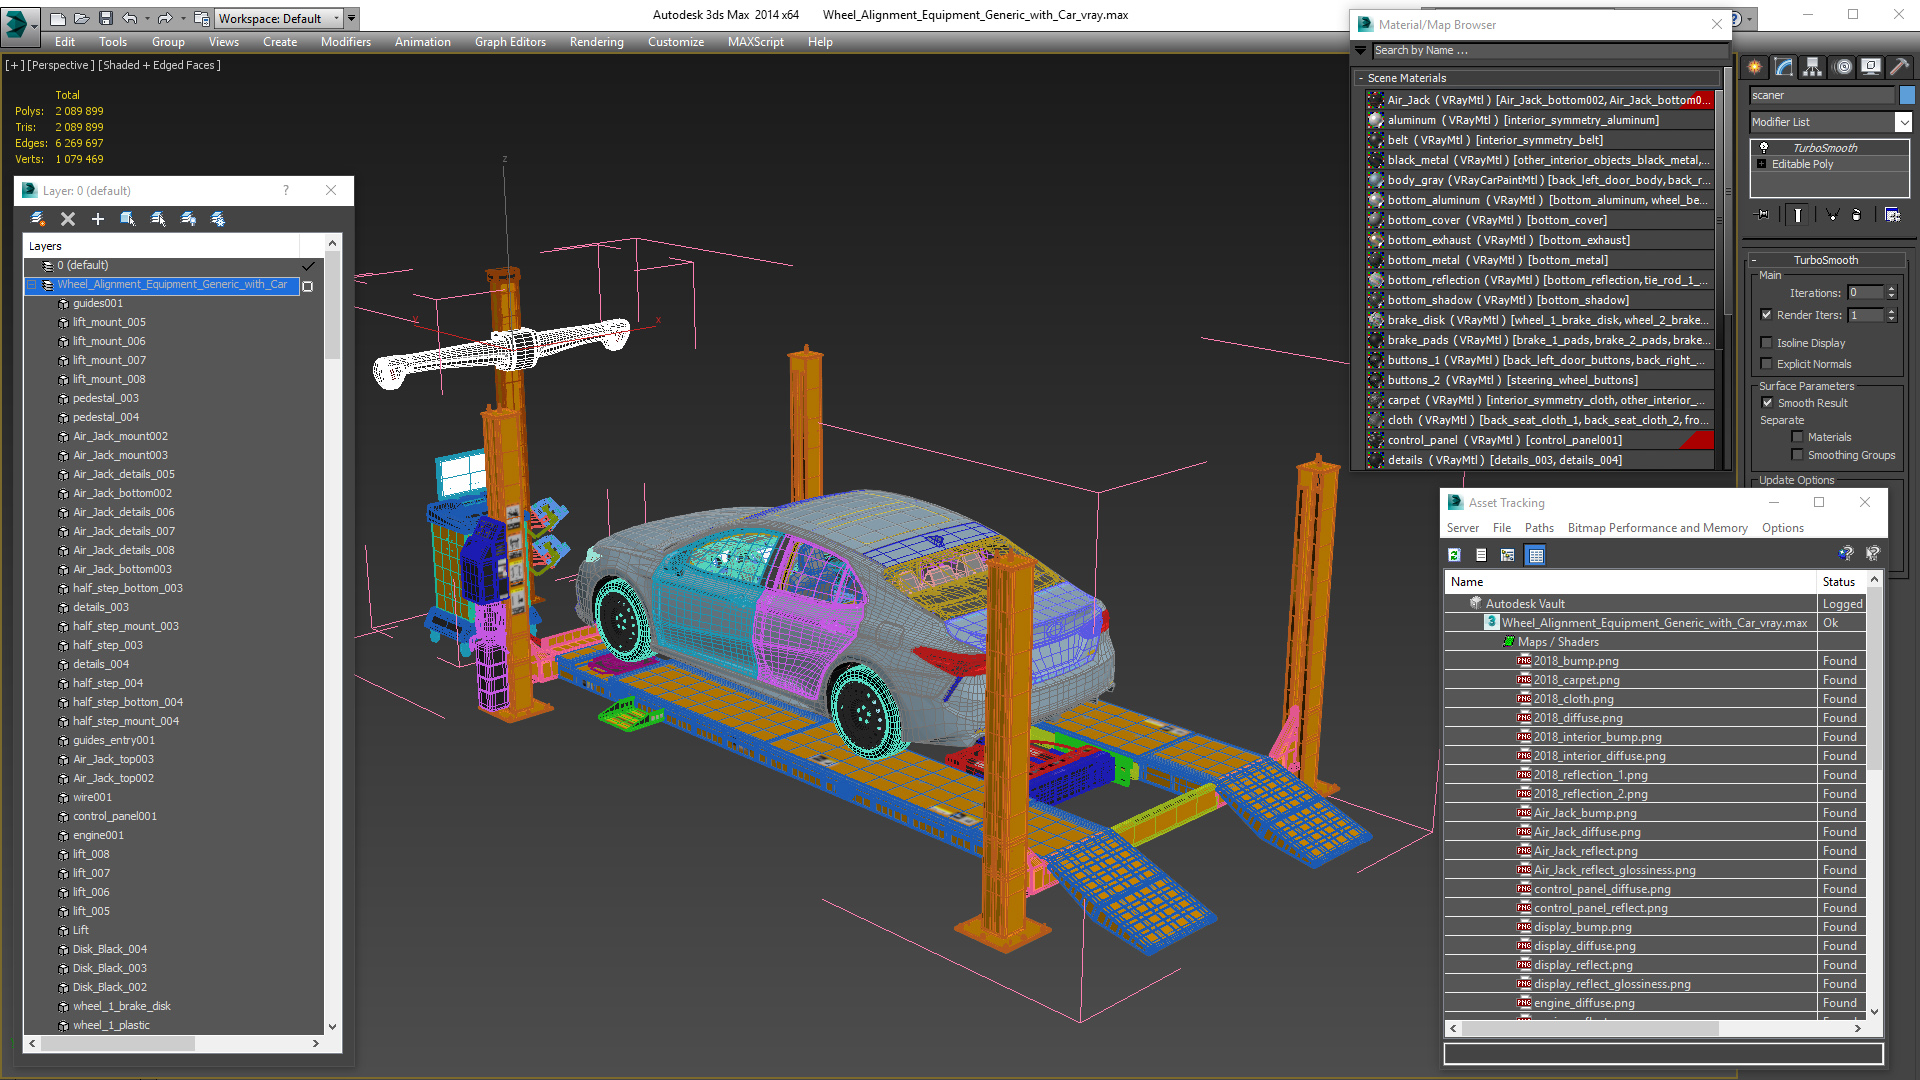Refresh Asset Tracking list

(1454, 555)
